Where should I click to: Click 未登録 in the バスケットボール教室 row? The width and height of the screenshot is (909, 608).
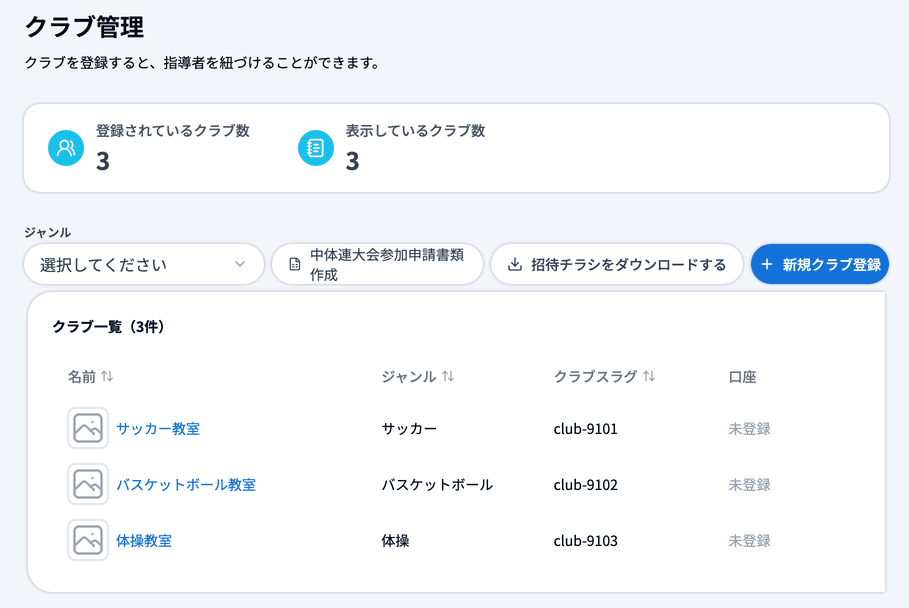click(749, 485)
